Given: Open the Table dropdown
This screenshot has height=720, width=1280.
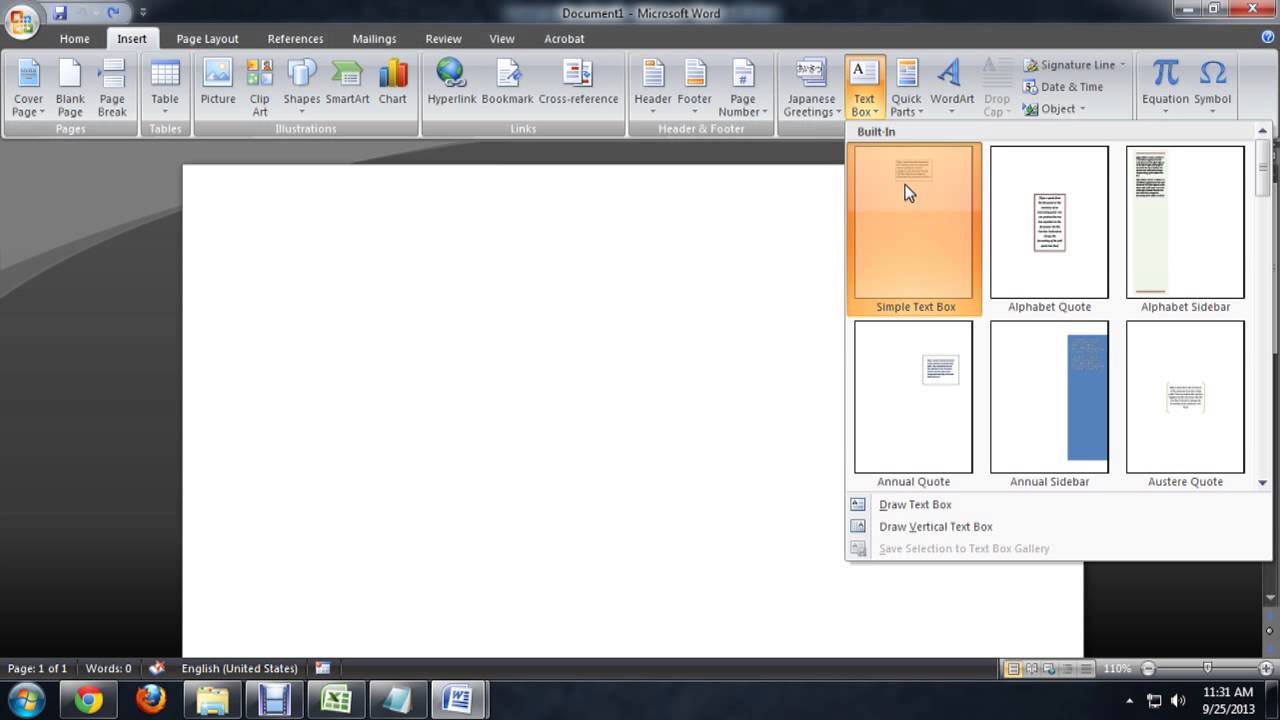Looking at the screenshot, I should (x=165, y=88).
